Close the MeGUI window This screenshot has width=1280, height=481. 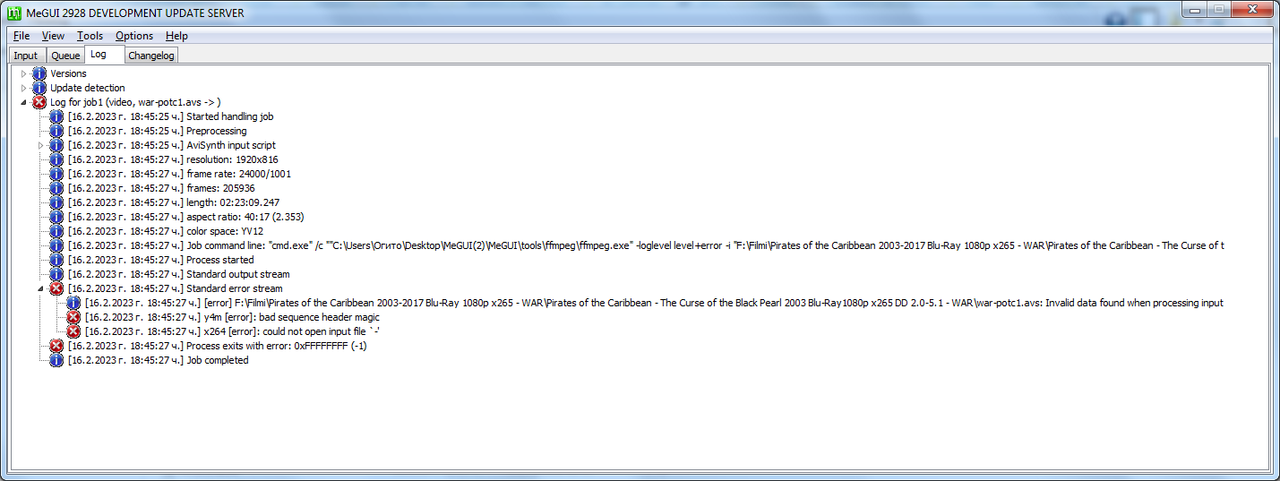[x=1254, y=9]
